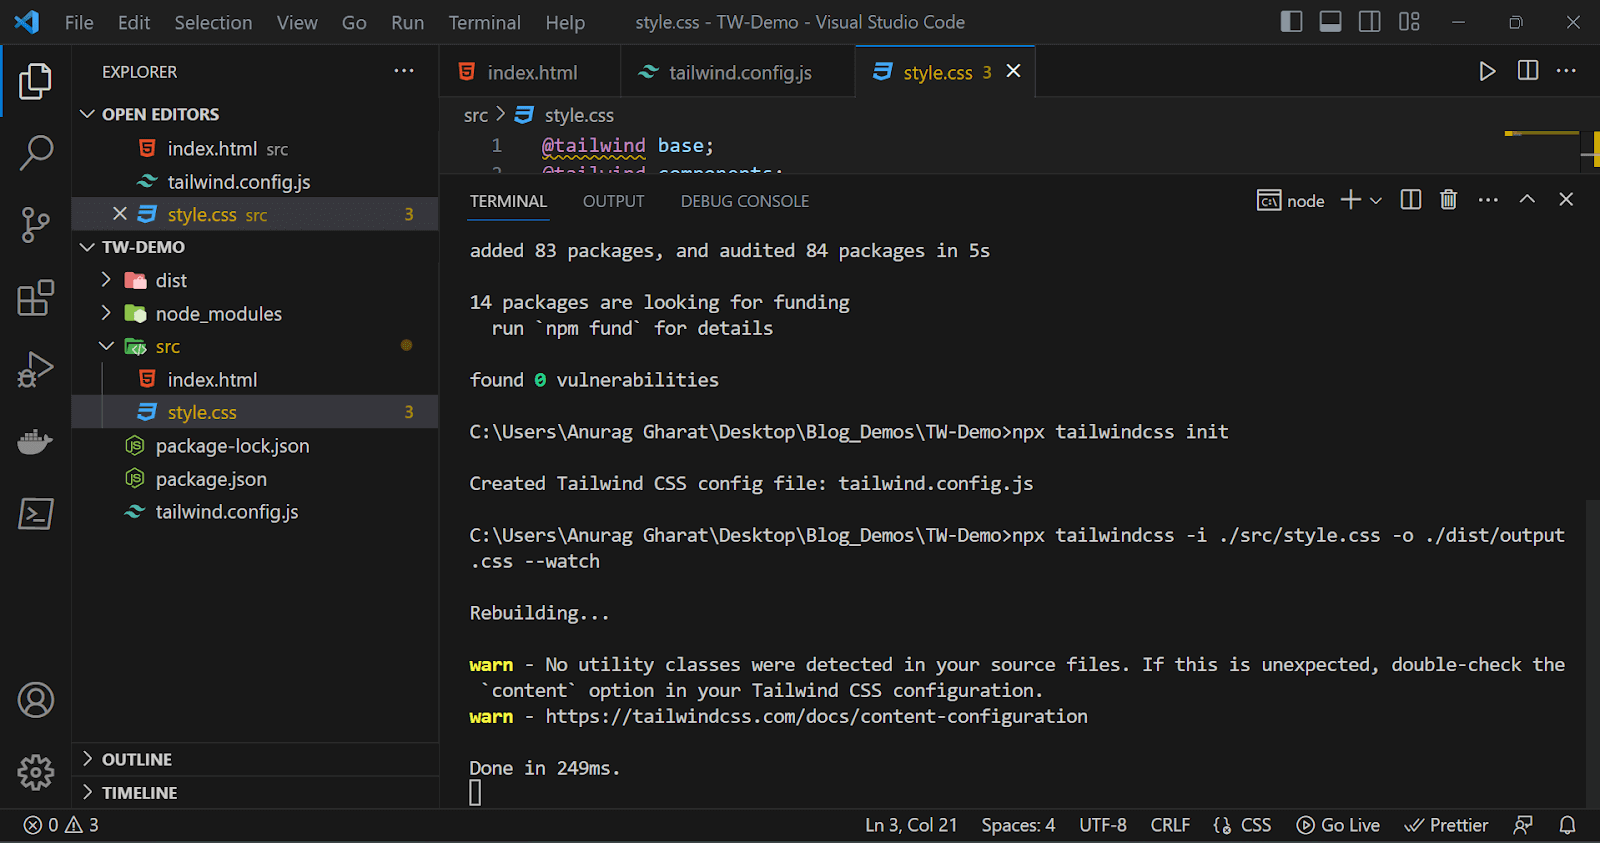Open terminal launch profile dropdown arrow
Image resolution: width=1600 pixels, height=843 pixels.
(x=1376, y=201)
